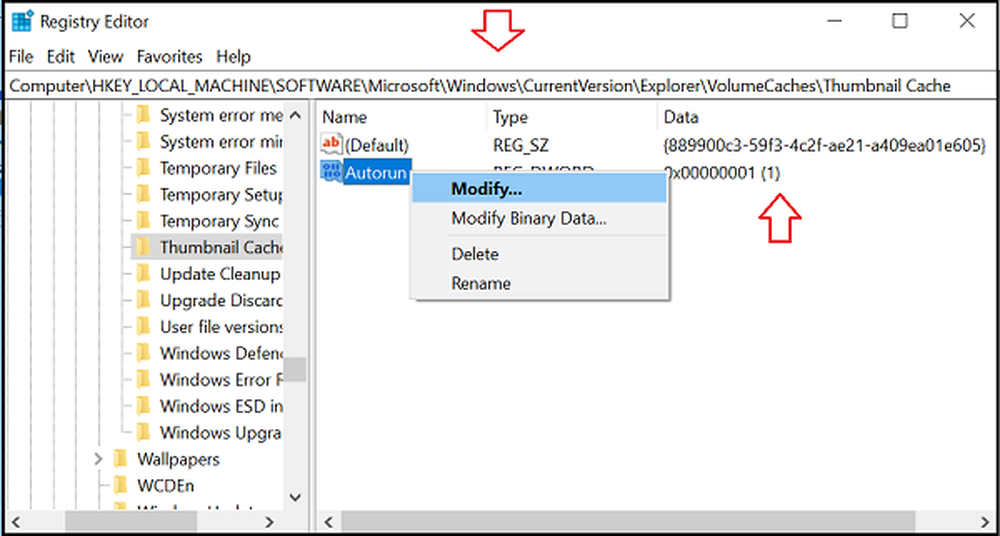This screenshot has width=1000, height=536.
Task: Choose Delete from the context menu
Action: [x=539, y=254]
